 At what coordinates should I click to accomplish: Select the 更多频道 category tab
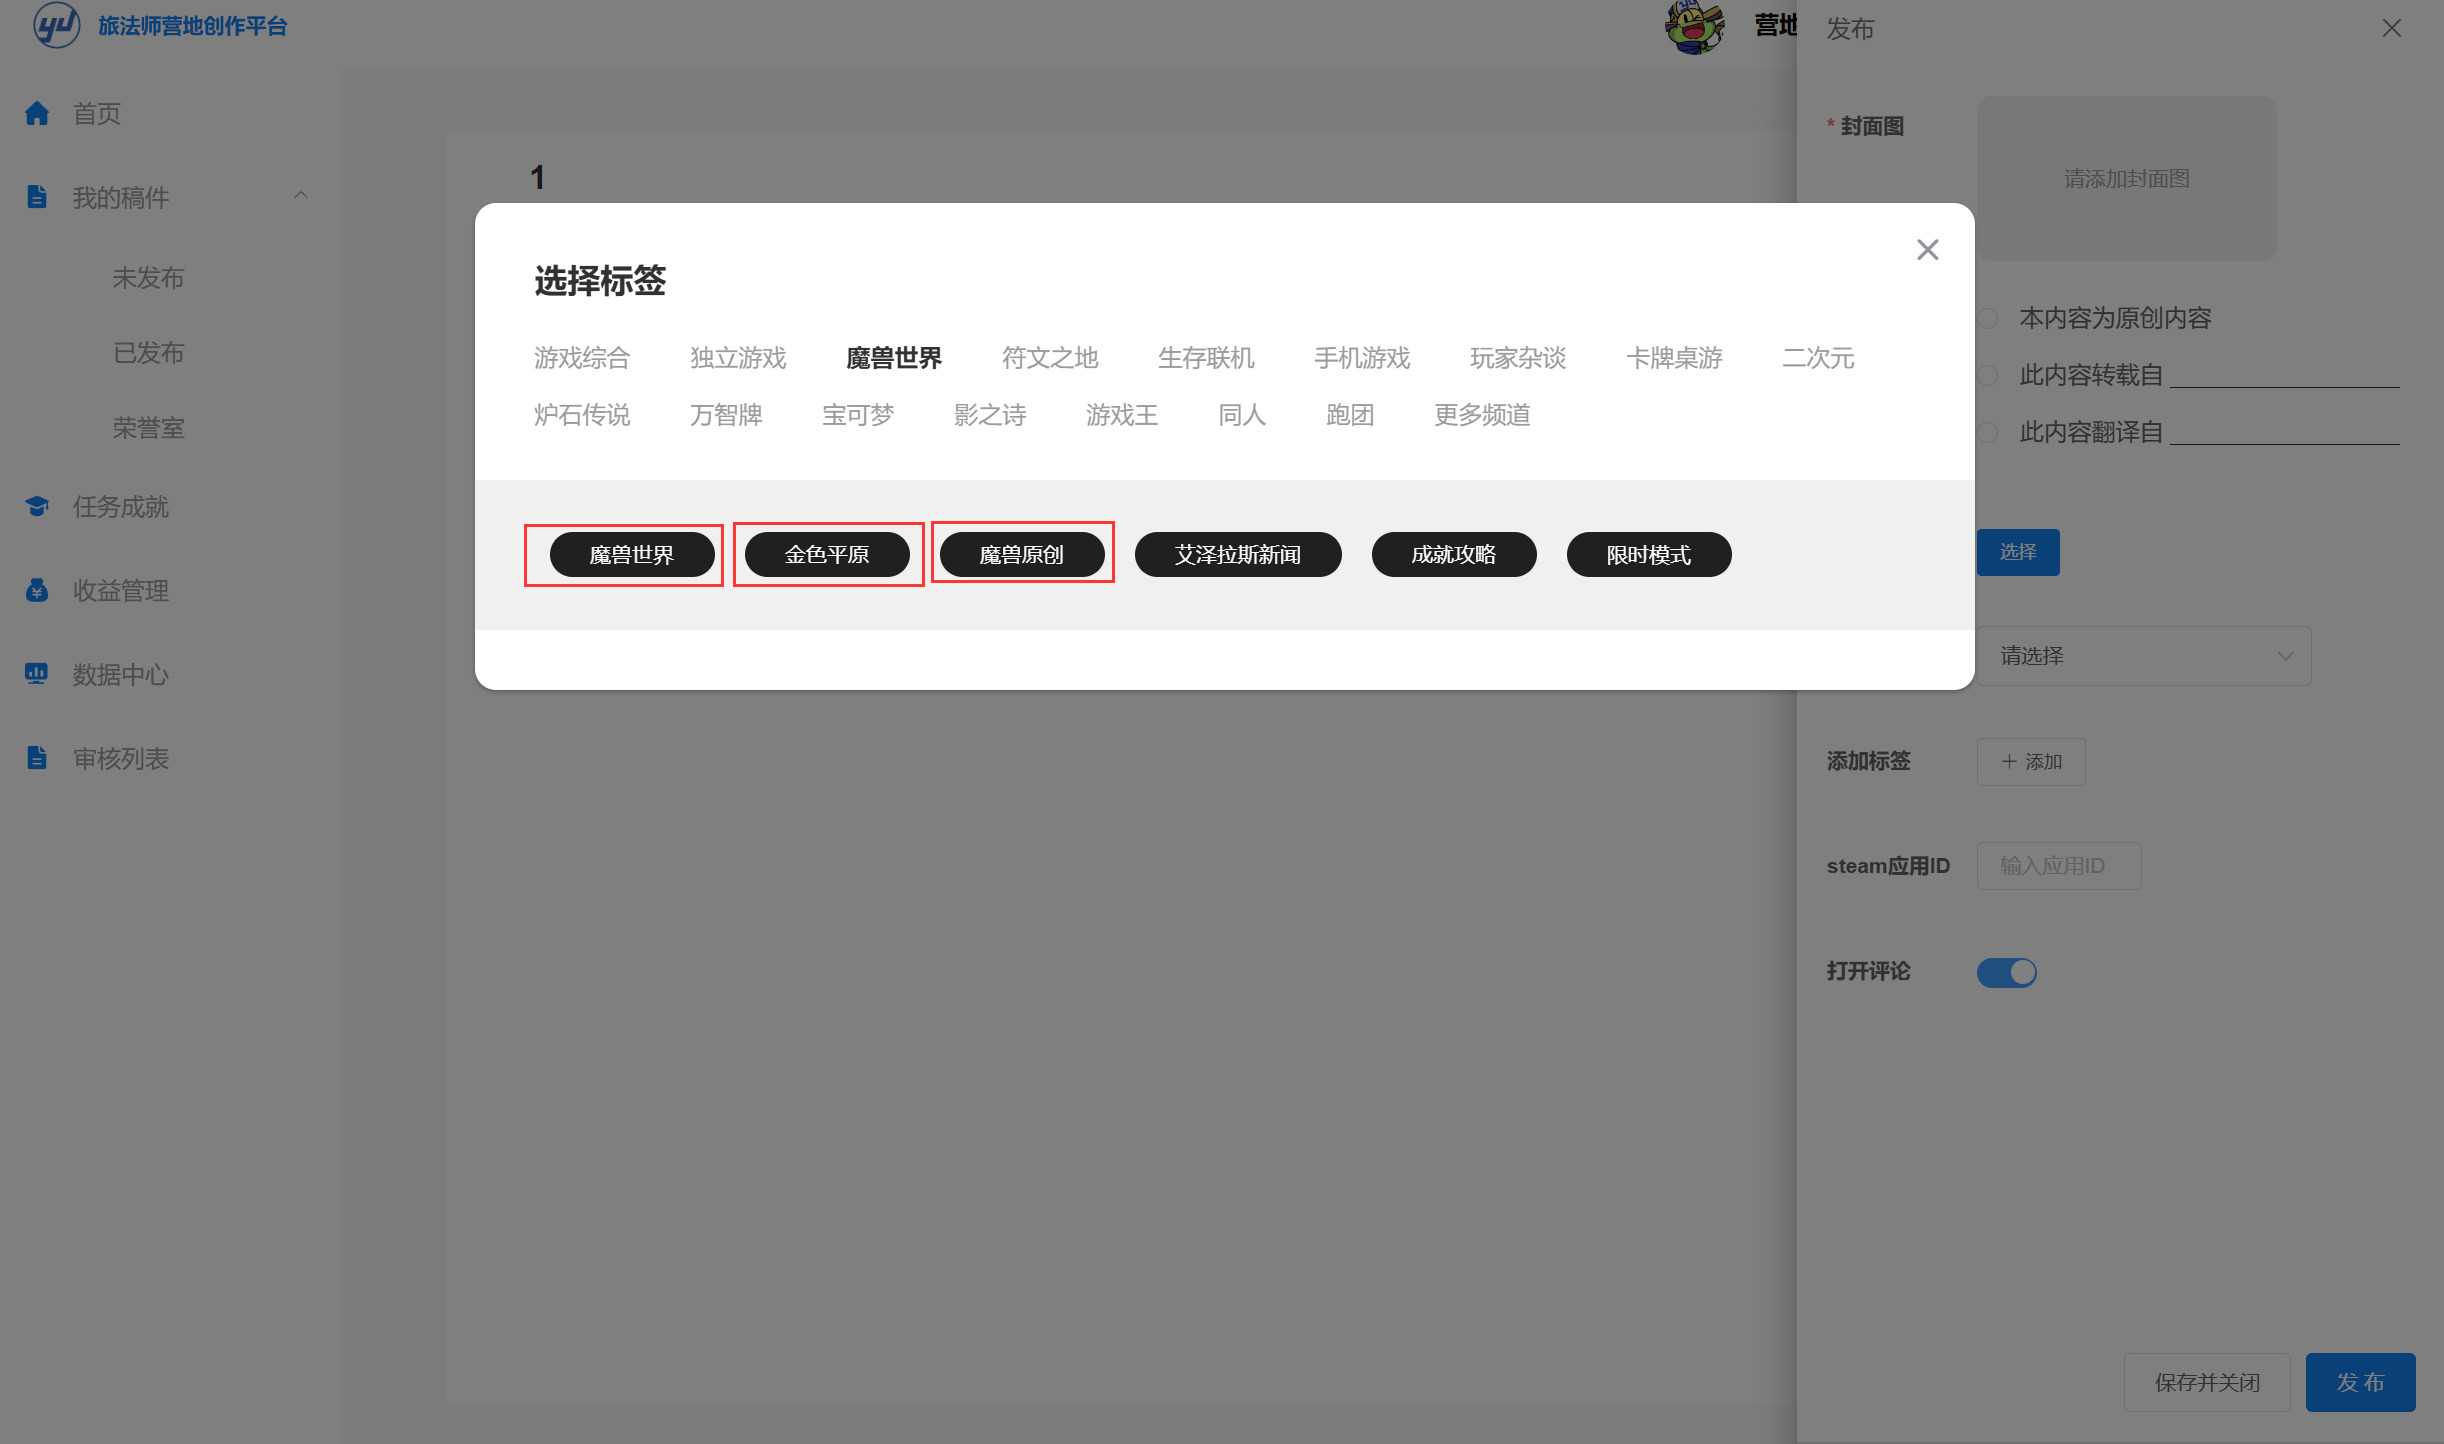click(x=1482, y=414)
